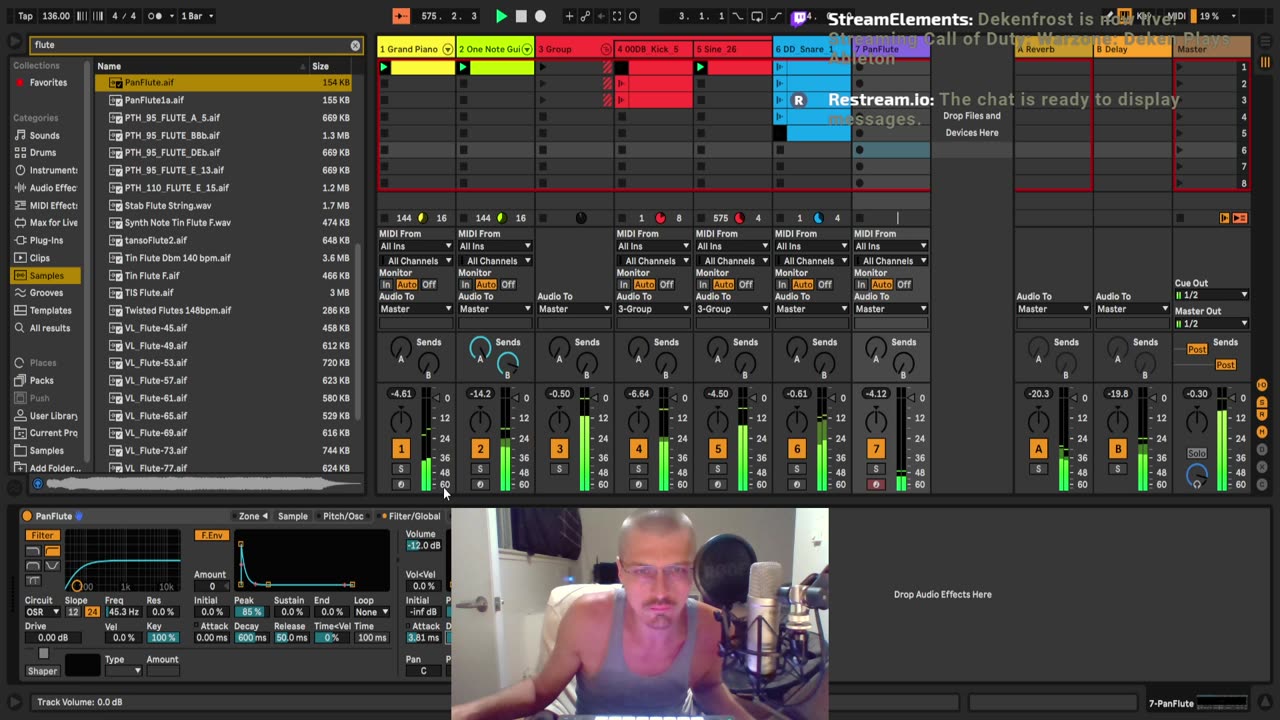Set track 7 Monitor to Off

coord(904,285)
